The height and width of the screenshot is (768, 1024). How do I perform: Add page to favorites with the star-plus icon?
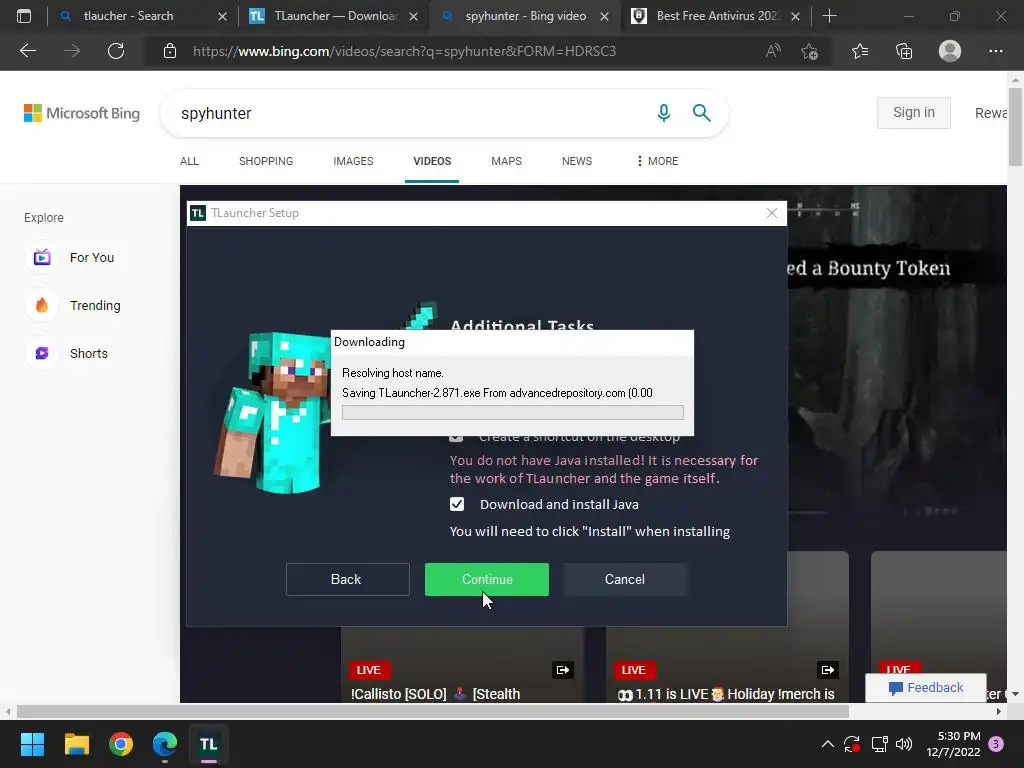pyautogui.click(x=810, y=51)
